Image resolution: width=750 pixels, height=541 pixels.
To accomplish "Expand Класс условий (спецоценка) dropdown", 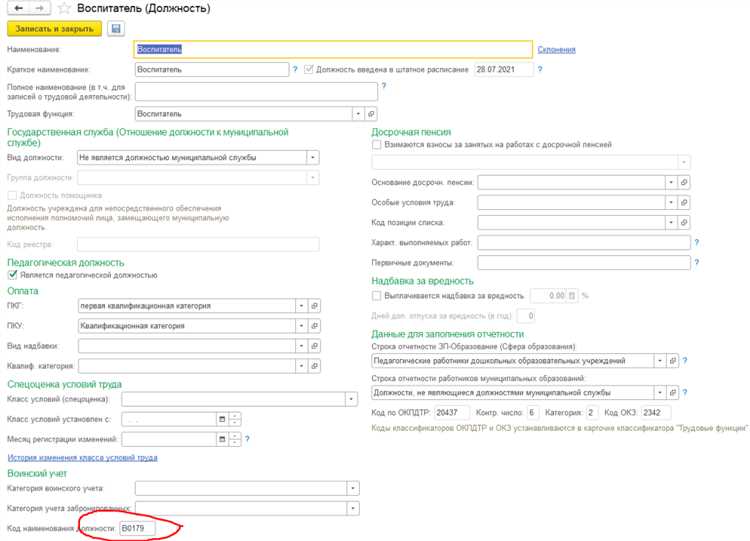I will tap(352, 399).
